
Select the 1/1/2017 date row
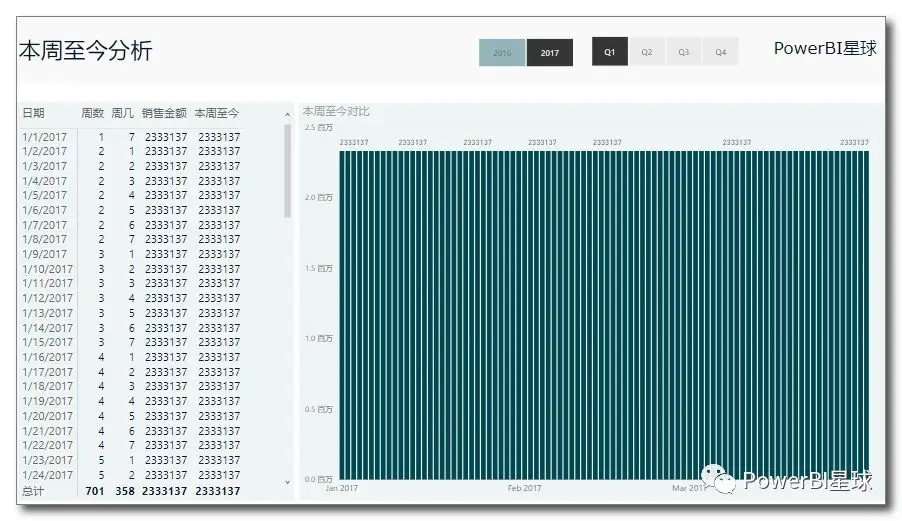click(131, 137)
